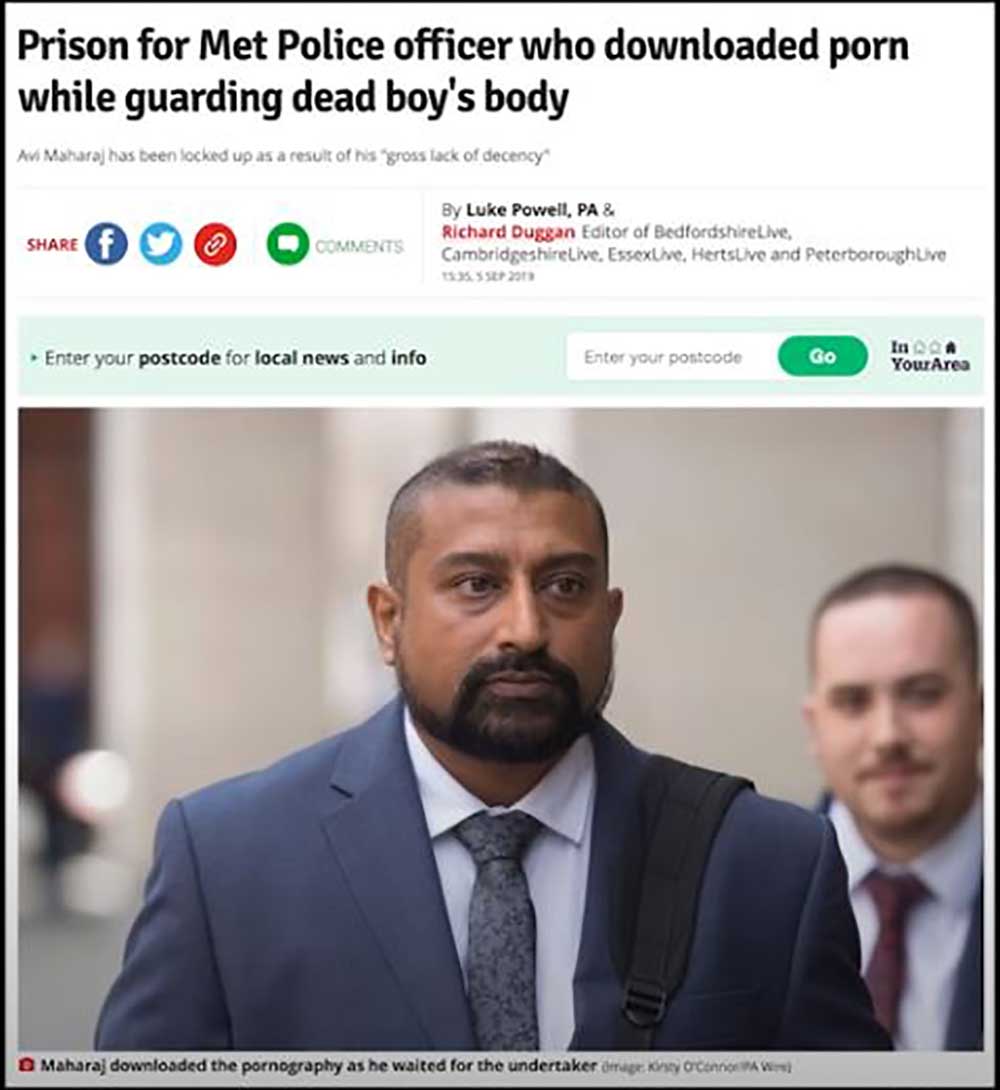The width and height of the screenshot is (1000, 1090).
Task: Open author Richard Duggan's profile link
Action: (x=509, y=231)
